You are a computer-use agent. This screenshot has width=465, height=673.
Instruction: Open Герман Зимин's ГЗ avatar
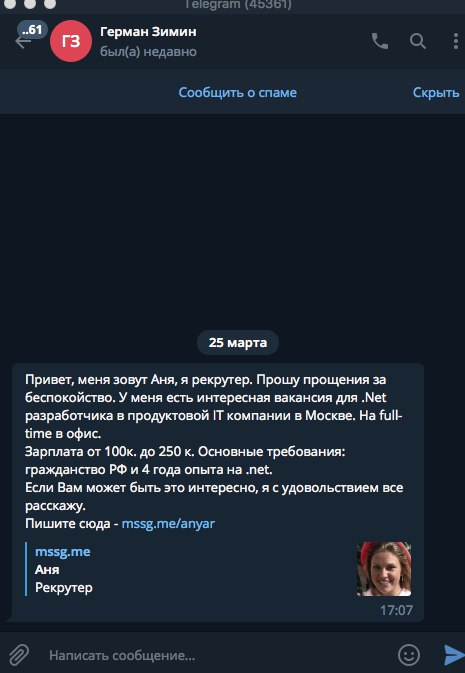71,41
